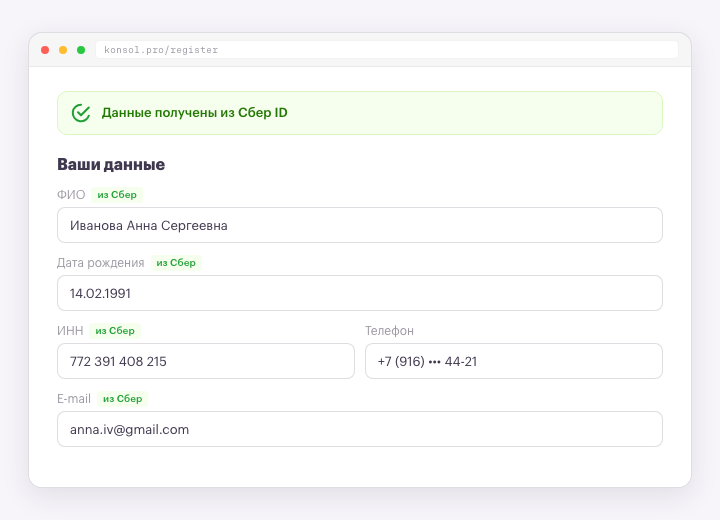Viewport: 720px width, 520px height.
Task: Click the masked dots in the phone number
Action: pos(434,362)
